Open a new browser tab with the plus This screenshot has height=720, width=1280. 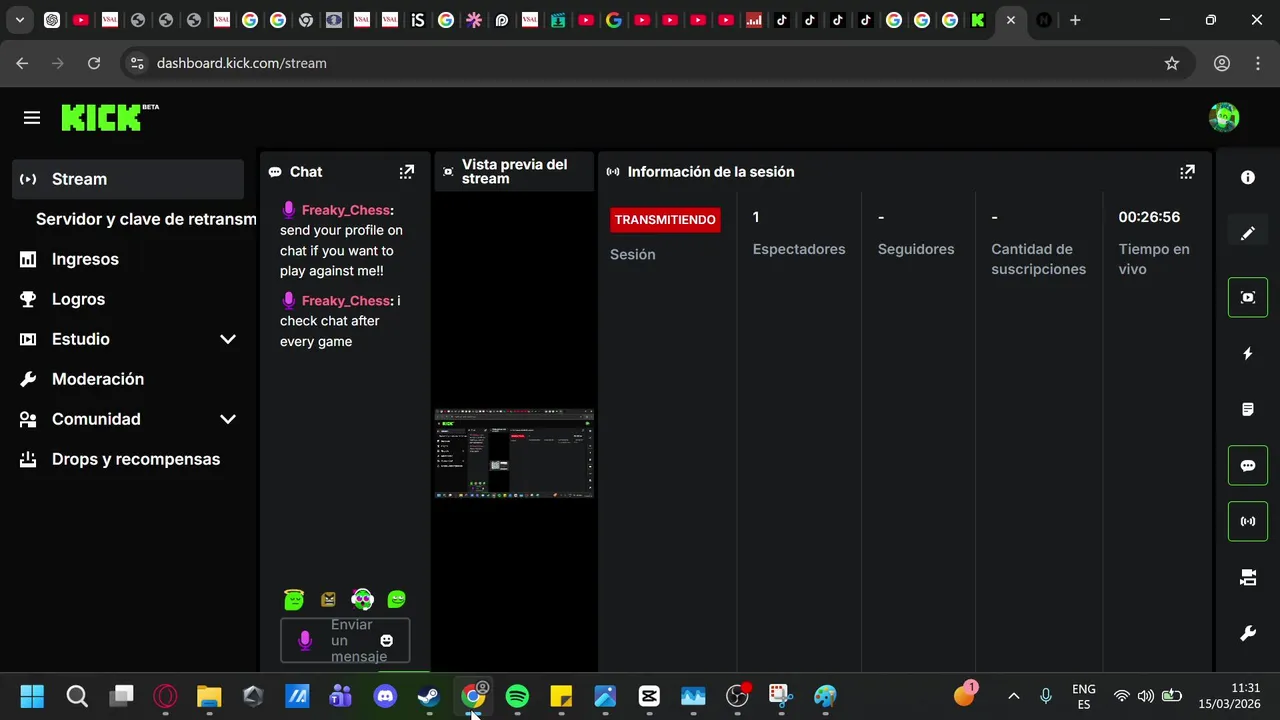point(1075,20)
